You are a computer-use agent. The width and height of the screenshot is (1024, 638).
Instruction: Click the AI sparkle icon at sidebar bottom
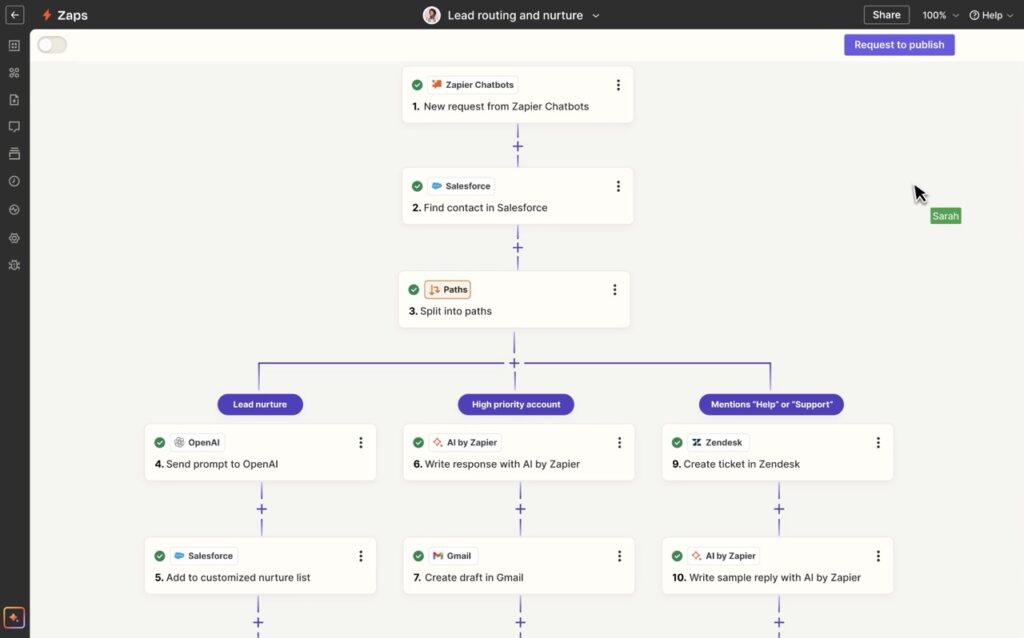14,617
